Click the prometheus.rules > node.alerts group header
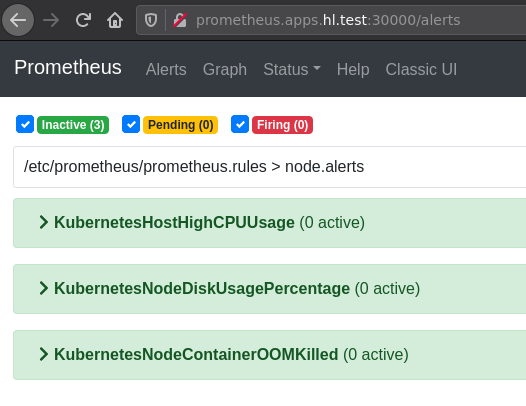Image resolution: width=526 pixels, height=406 pixels. 270,167
